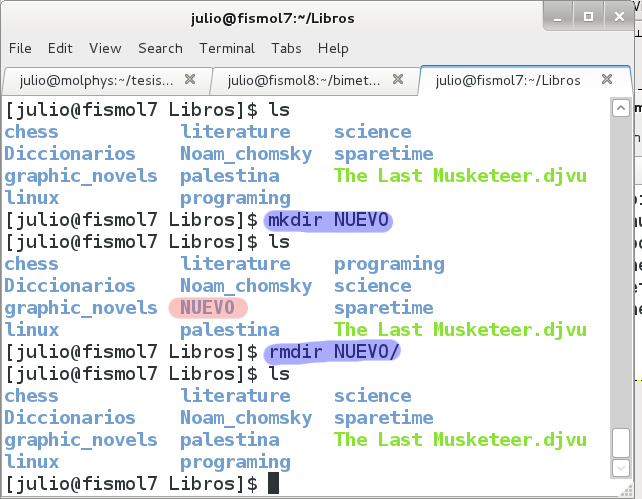Close the julio@fismol8 bimet tab
642x499 pixels.
(398, 80)
